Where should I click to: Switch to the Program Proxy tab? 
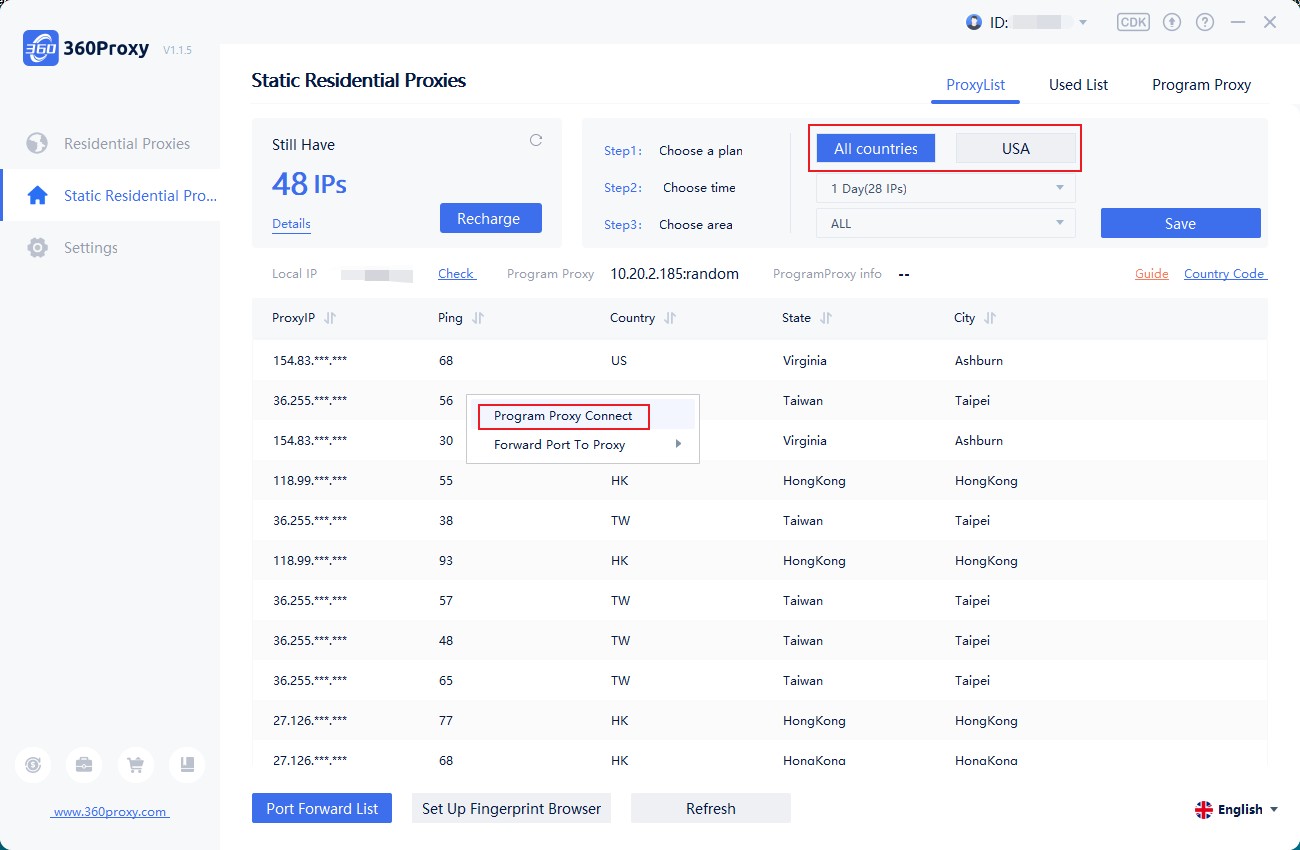(x=1201, y=85)
